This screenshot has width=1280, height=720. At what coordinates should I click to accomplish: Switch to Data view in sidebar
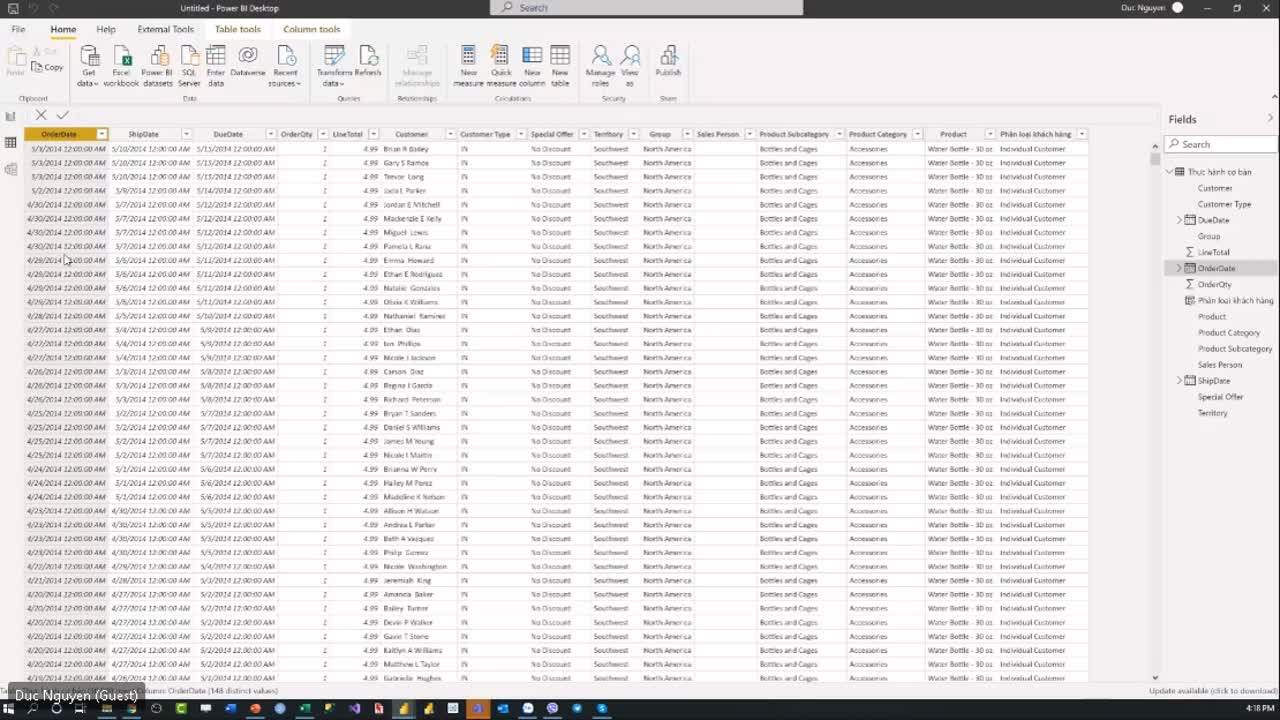tap(10, 143)
